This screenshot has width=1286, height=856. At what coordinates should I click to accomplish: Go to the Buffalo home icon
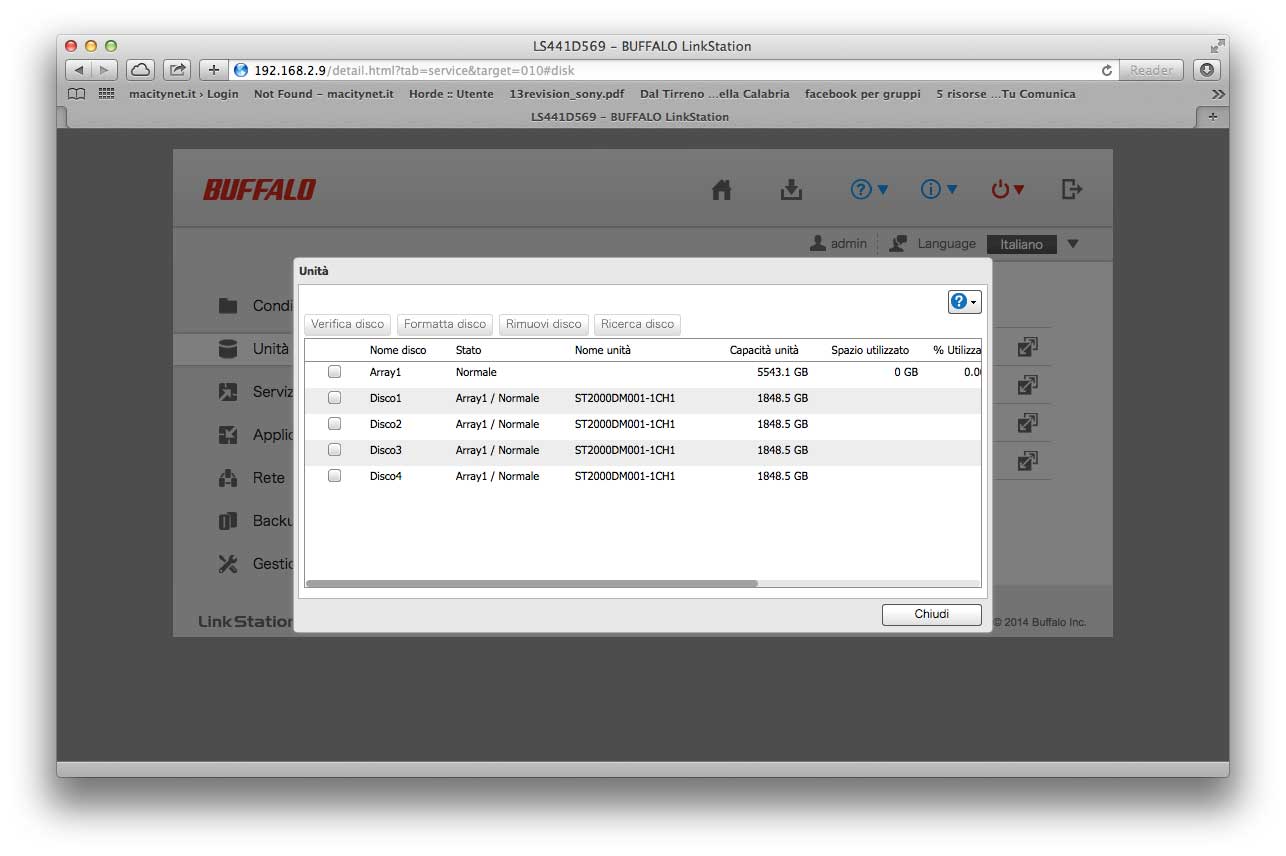click(721, 189)
